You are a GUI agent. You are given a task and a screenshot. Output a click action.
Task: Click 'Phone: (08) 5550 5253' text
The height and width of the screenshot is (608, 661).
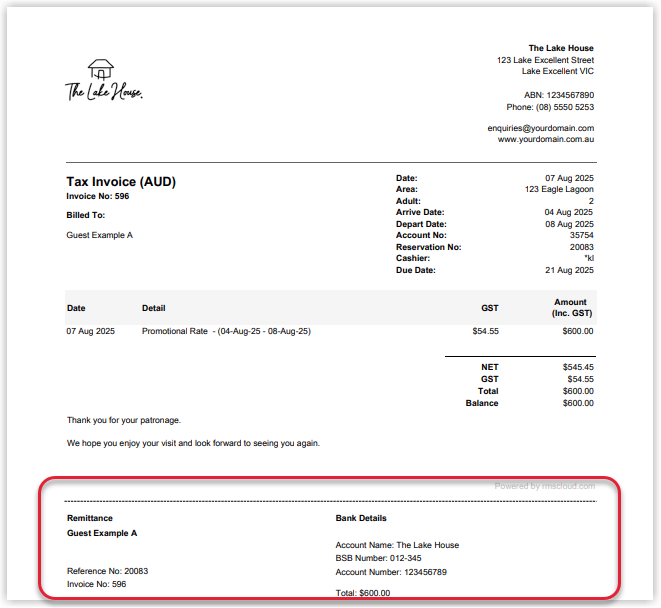pos(550,107)
